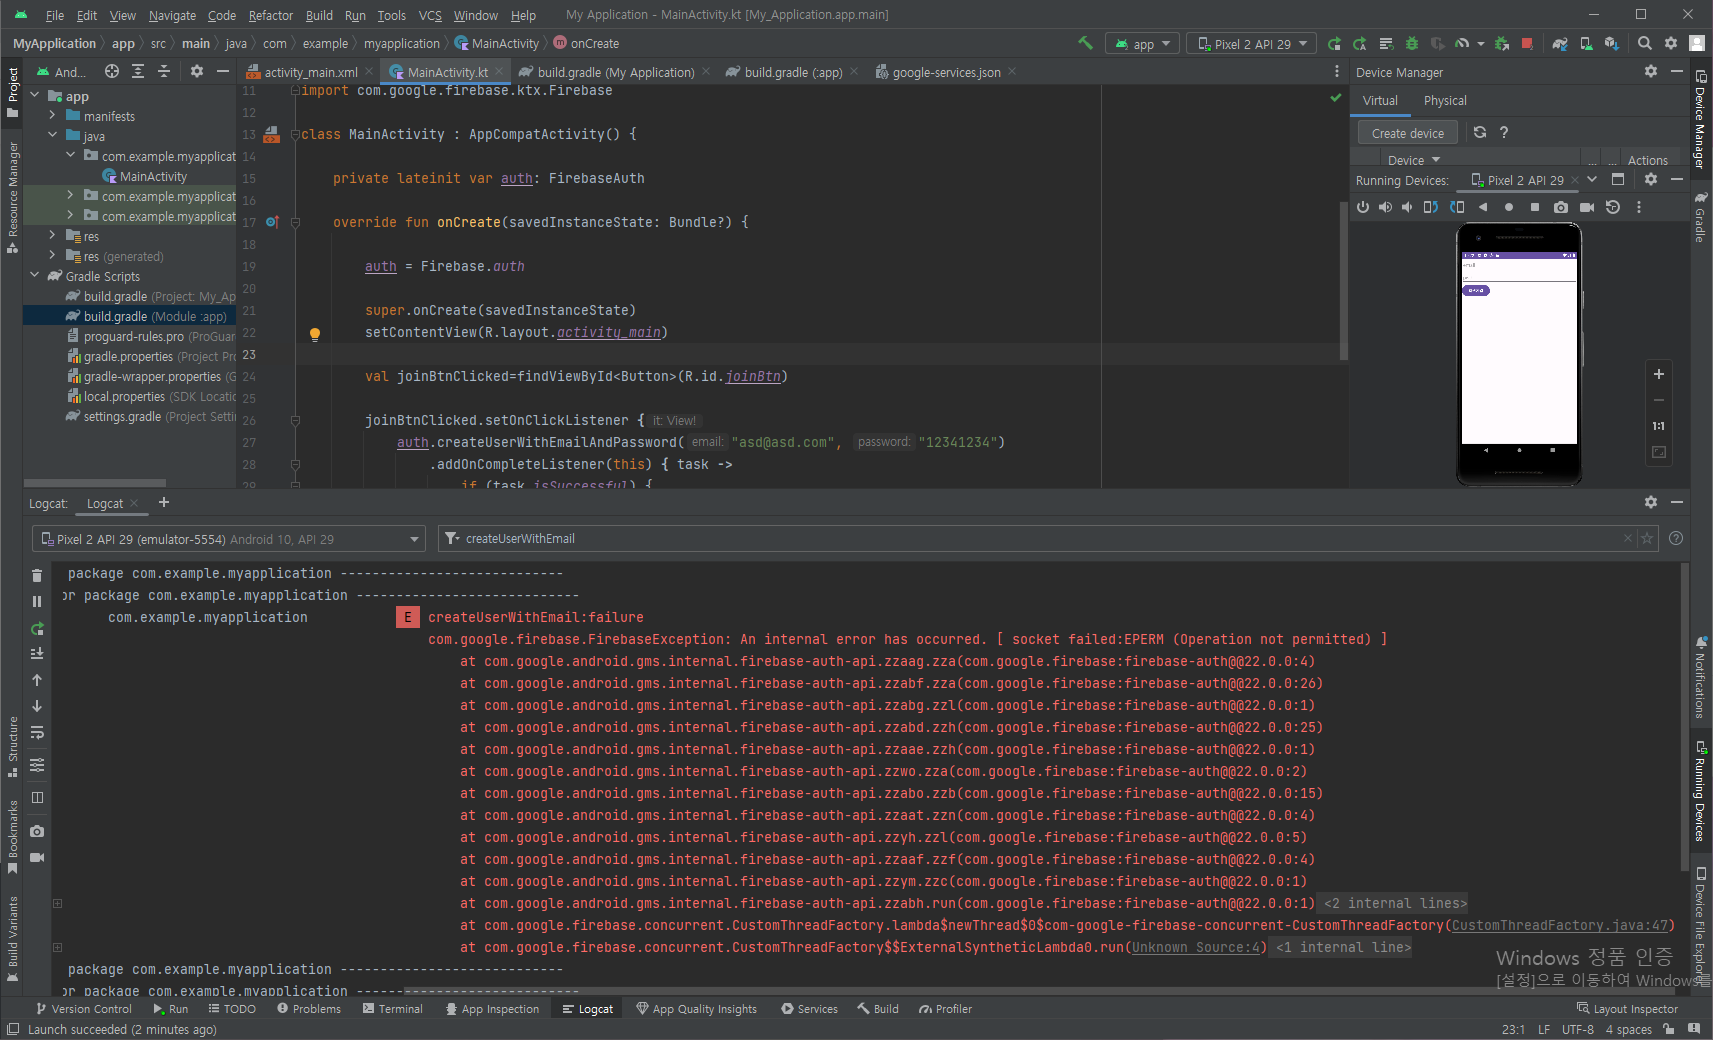The width and height of the screenshot is (1713, 1040).
Task: Select the Physical tab in Device Manager
Action: 1445,101
